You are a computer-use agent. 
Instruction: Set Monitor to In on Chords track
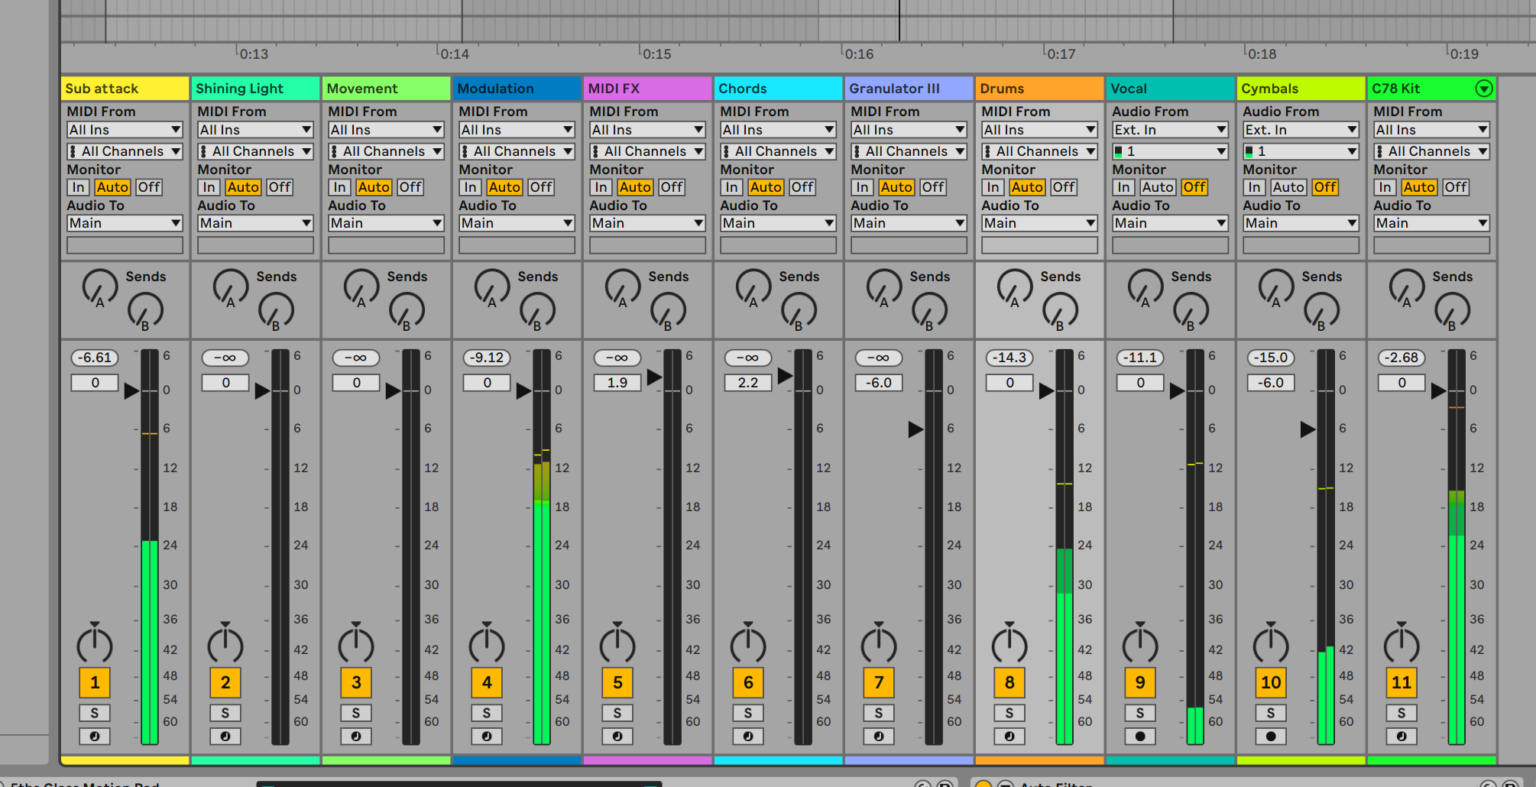731,187
